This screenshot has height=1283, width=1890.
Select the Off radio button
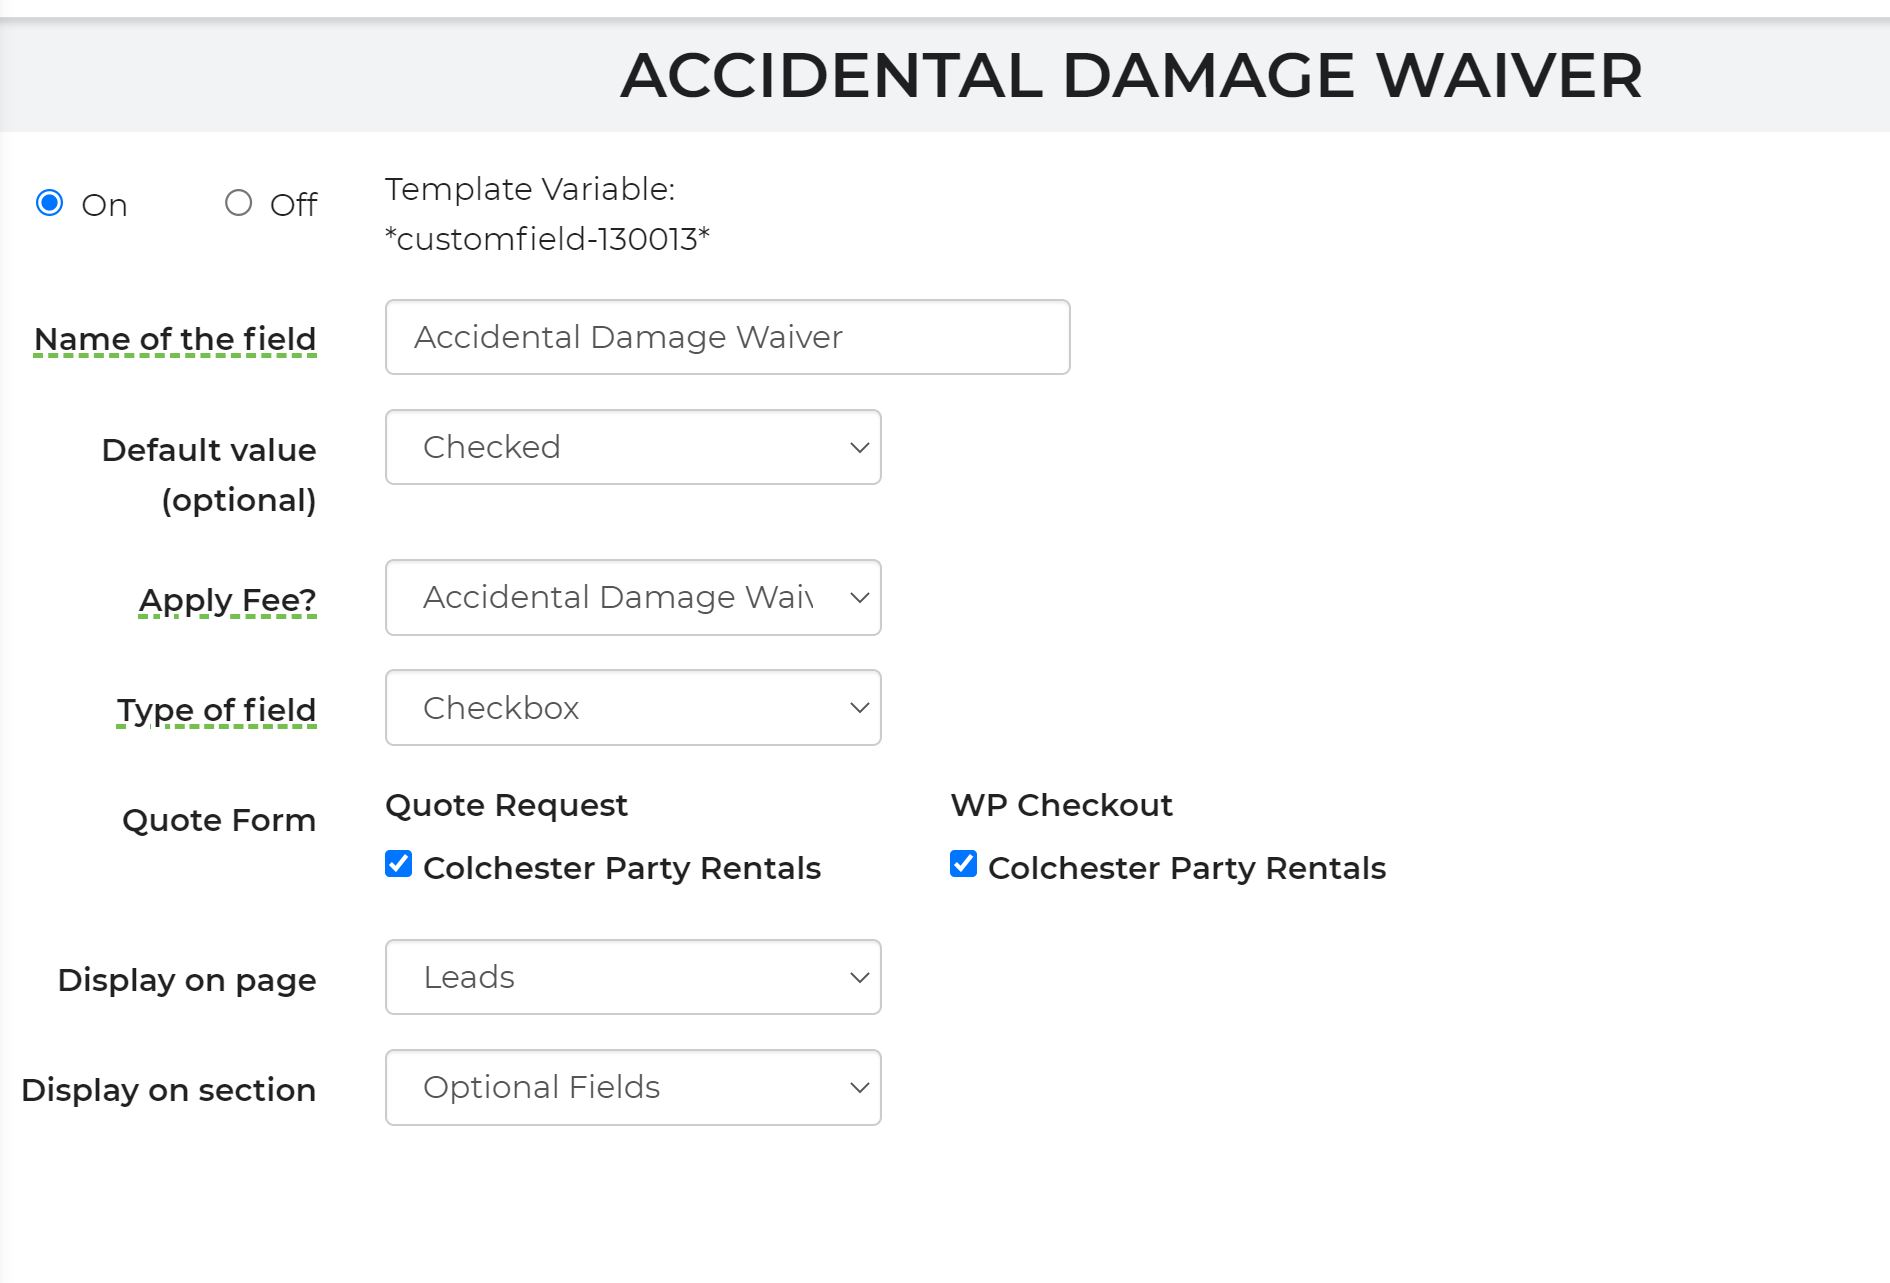(x=238, y=203)
